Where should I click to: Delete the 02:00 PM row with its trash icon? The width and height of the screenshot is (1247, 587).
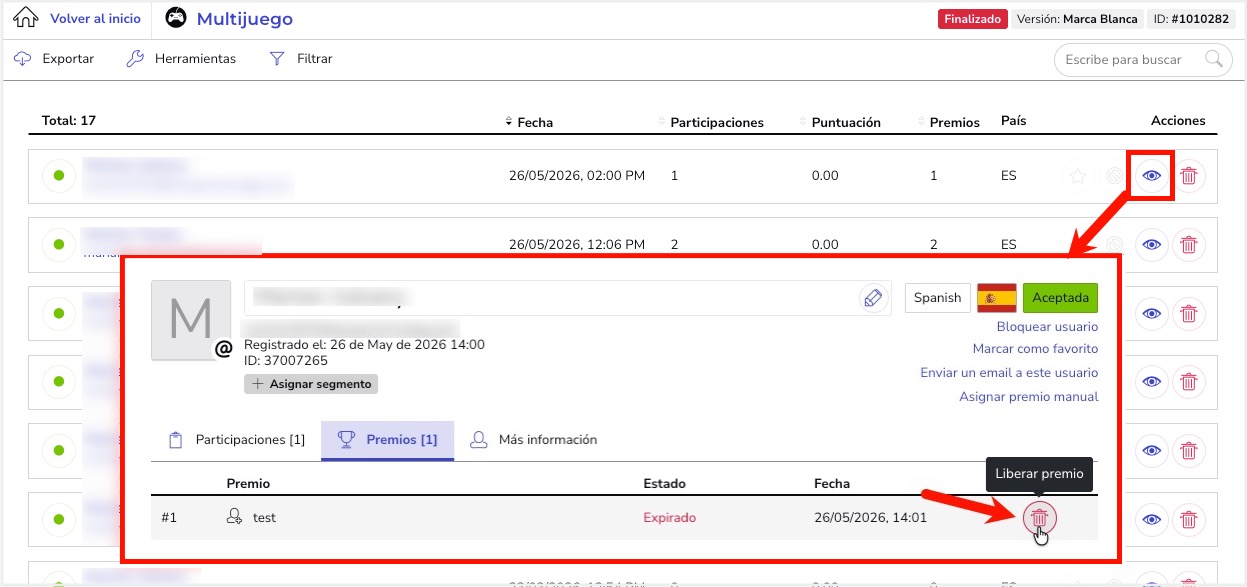[1189, 176]
